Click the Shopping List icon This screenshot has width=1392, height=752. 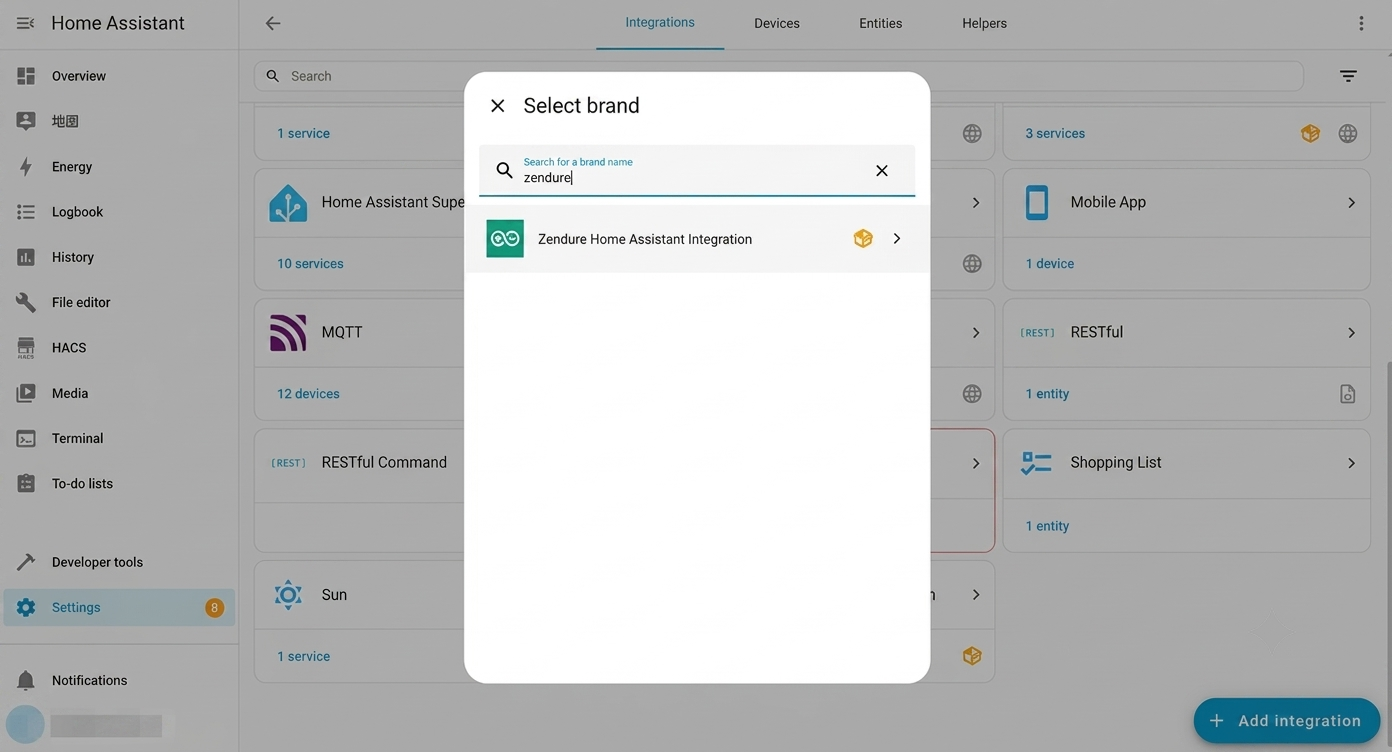pos(1036,463)
